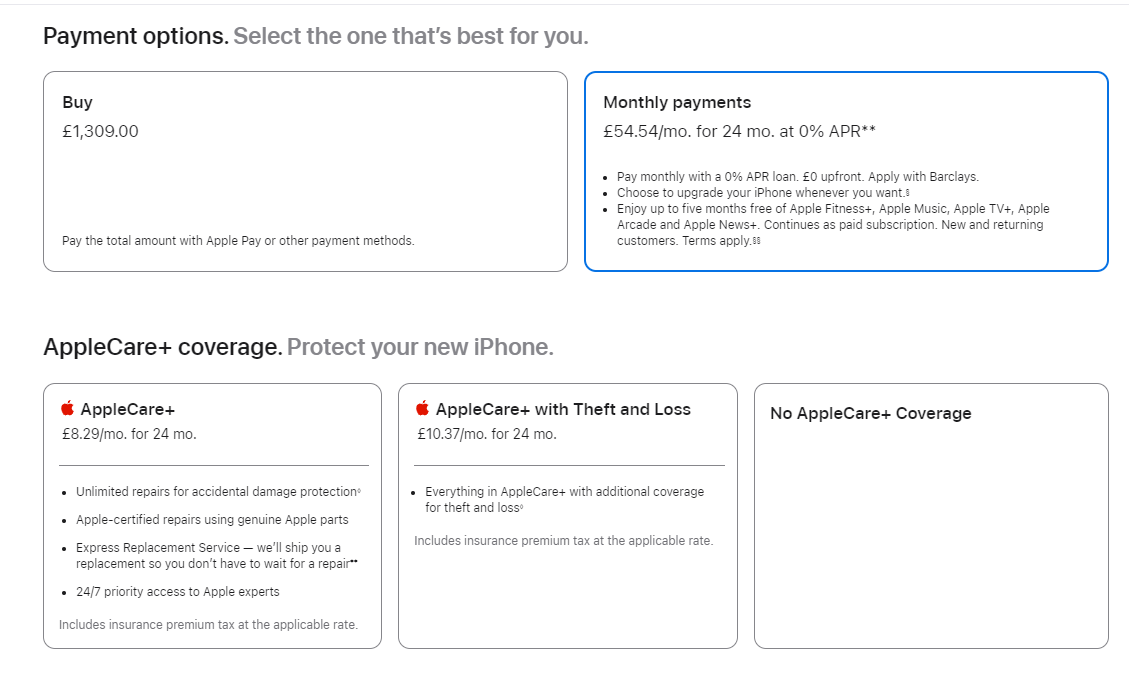Click the Apple logo beside Theft and Loss
The width and height of the screenshot is (1129, 678).
423,408
